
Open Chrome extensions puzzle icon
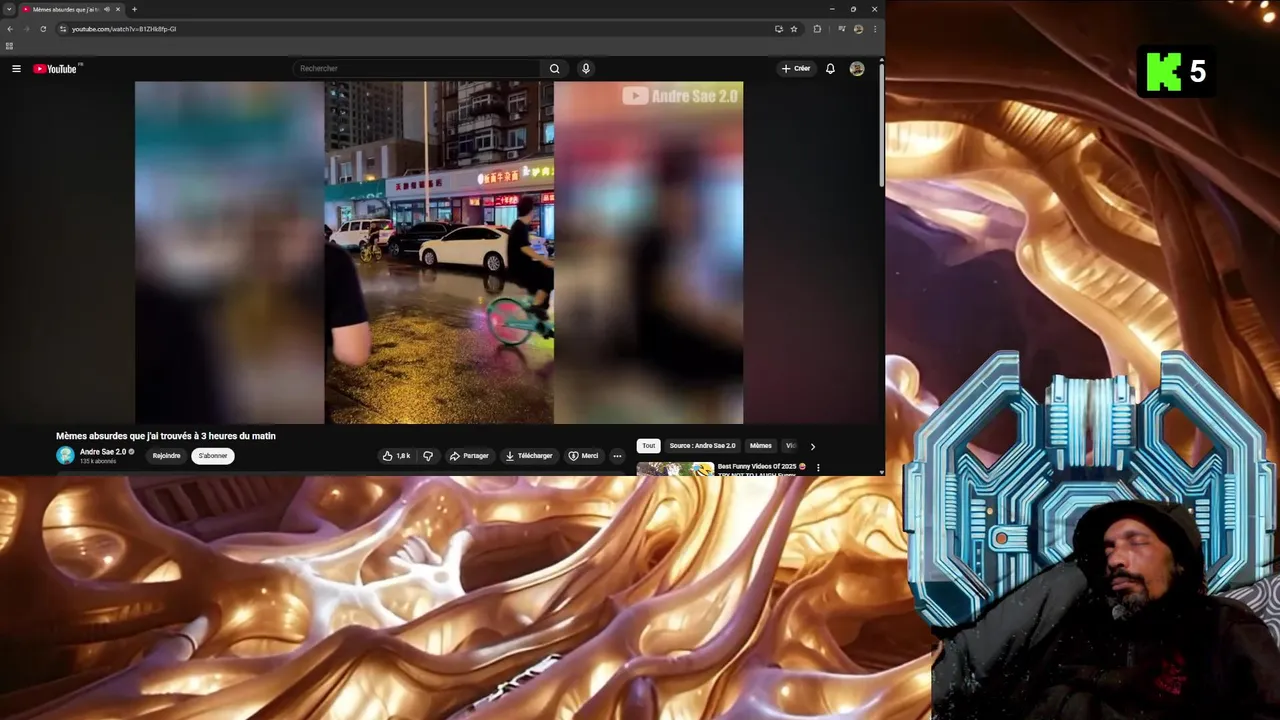(817, 29)
